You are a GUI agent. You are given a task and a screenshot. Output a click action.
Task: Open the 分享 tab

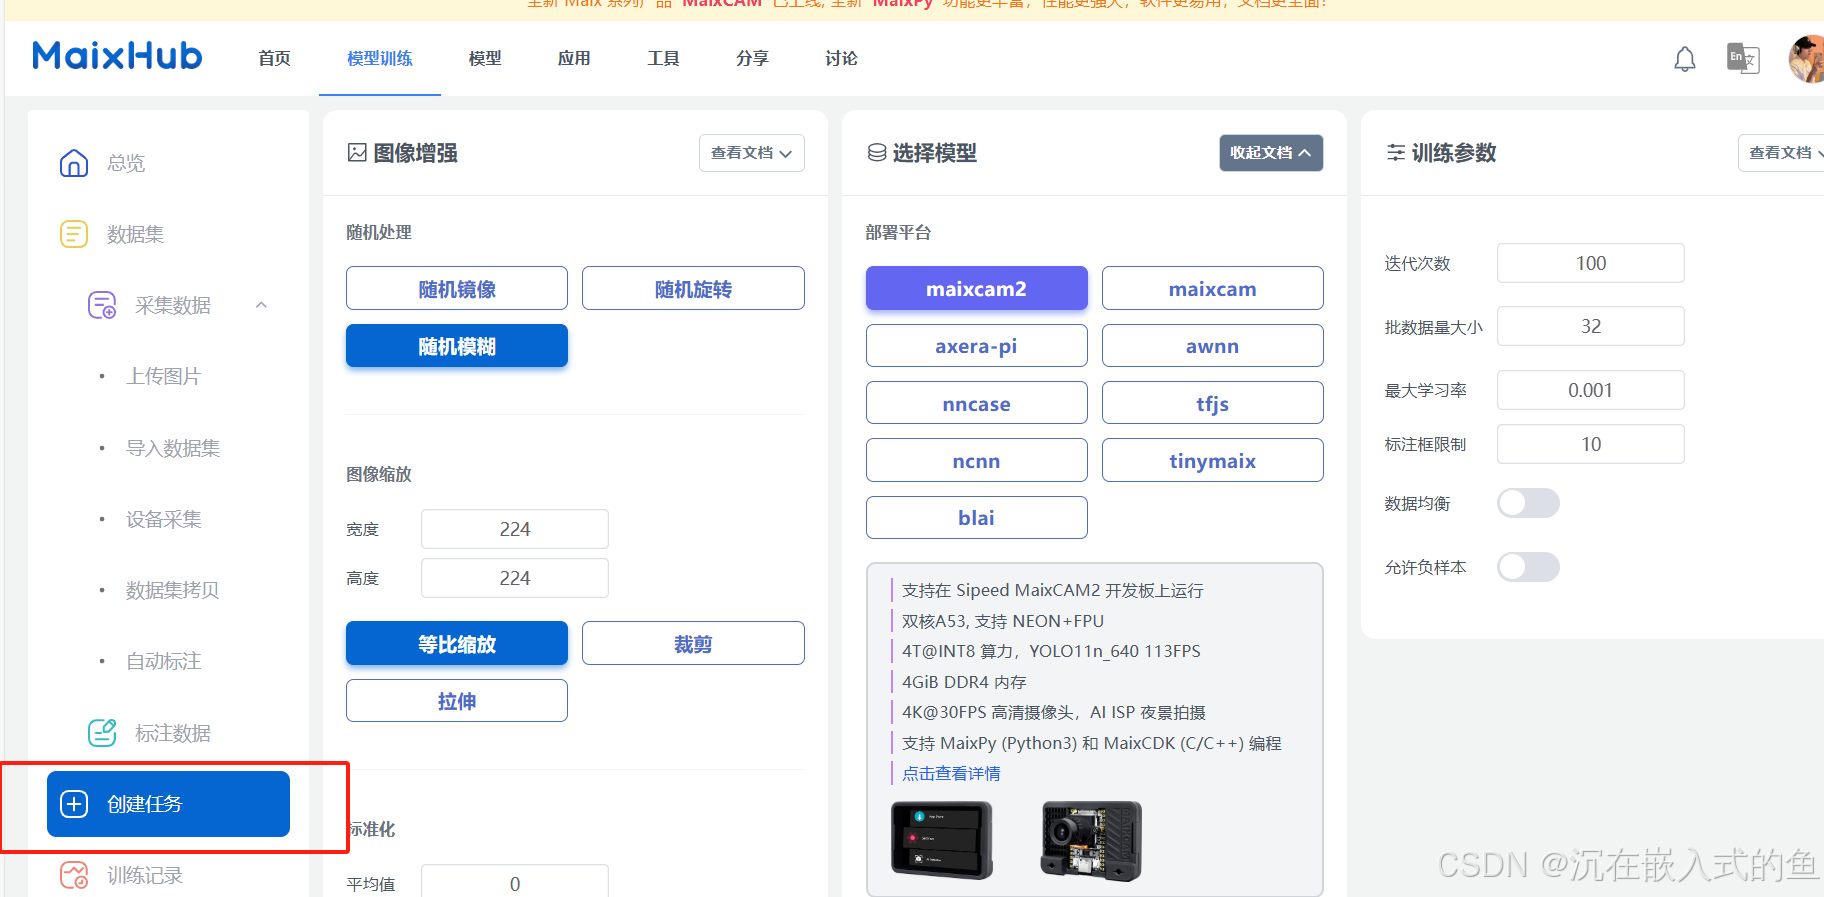(752, 59)
